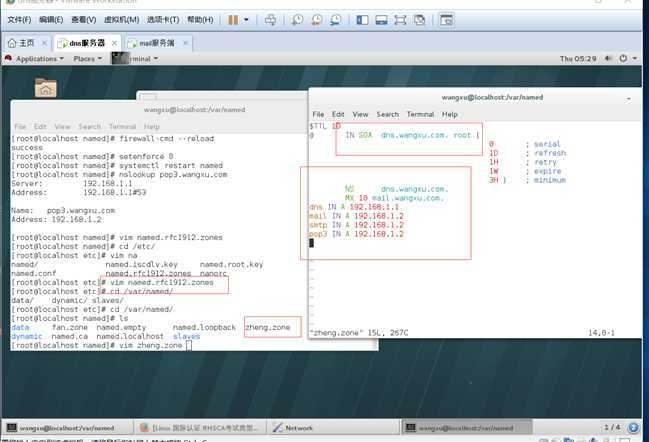Click the "MX 10 mail.wangxu.com." record line
This screenshot has height=442, width=649.
394,198
